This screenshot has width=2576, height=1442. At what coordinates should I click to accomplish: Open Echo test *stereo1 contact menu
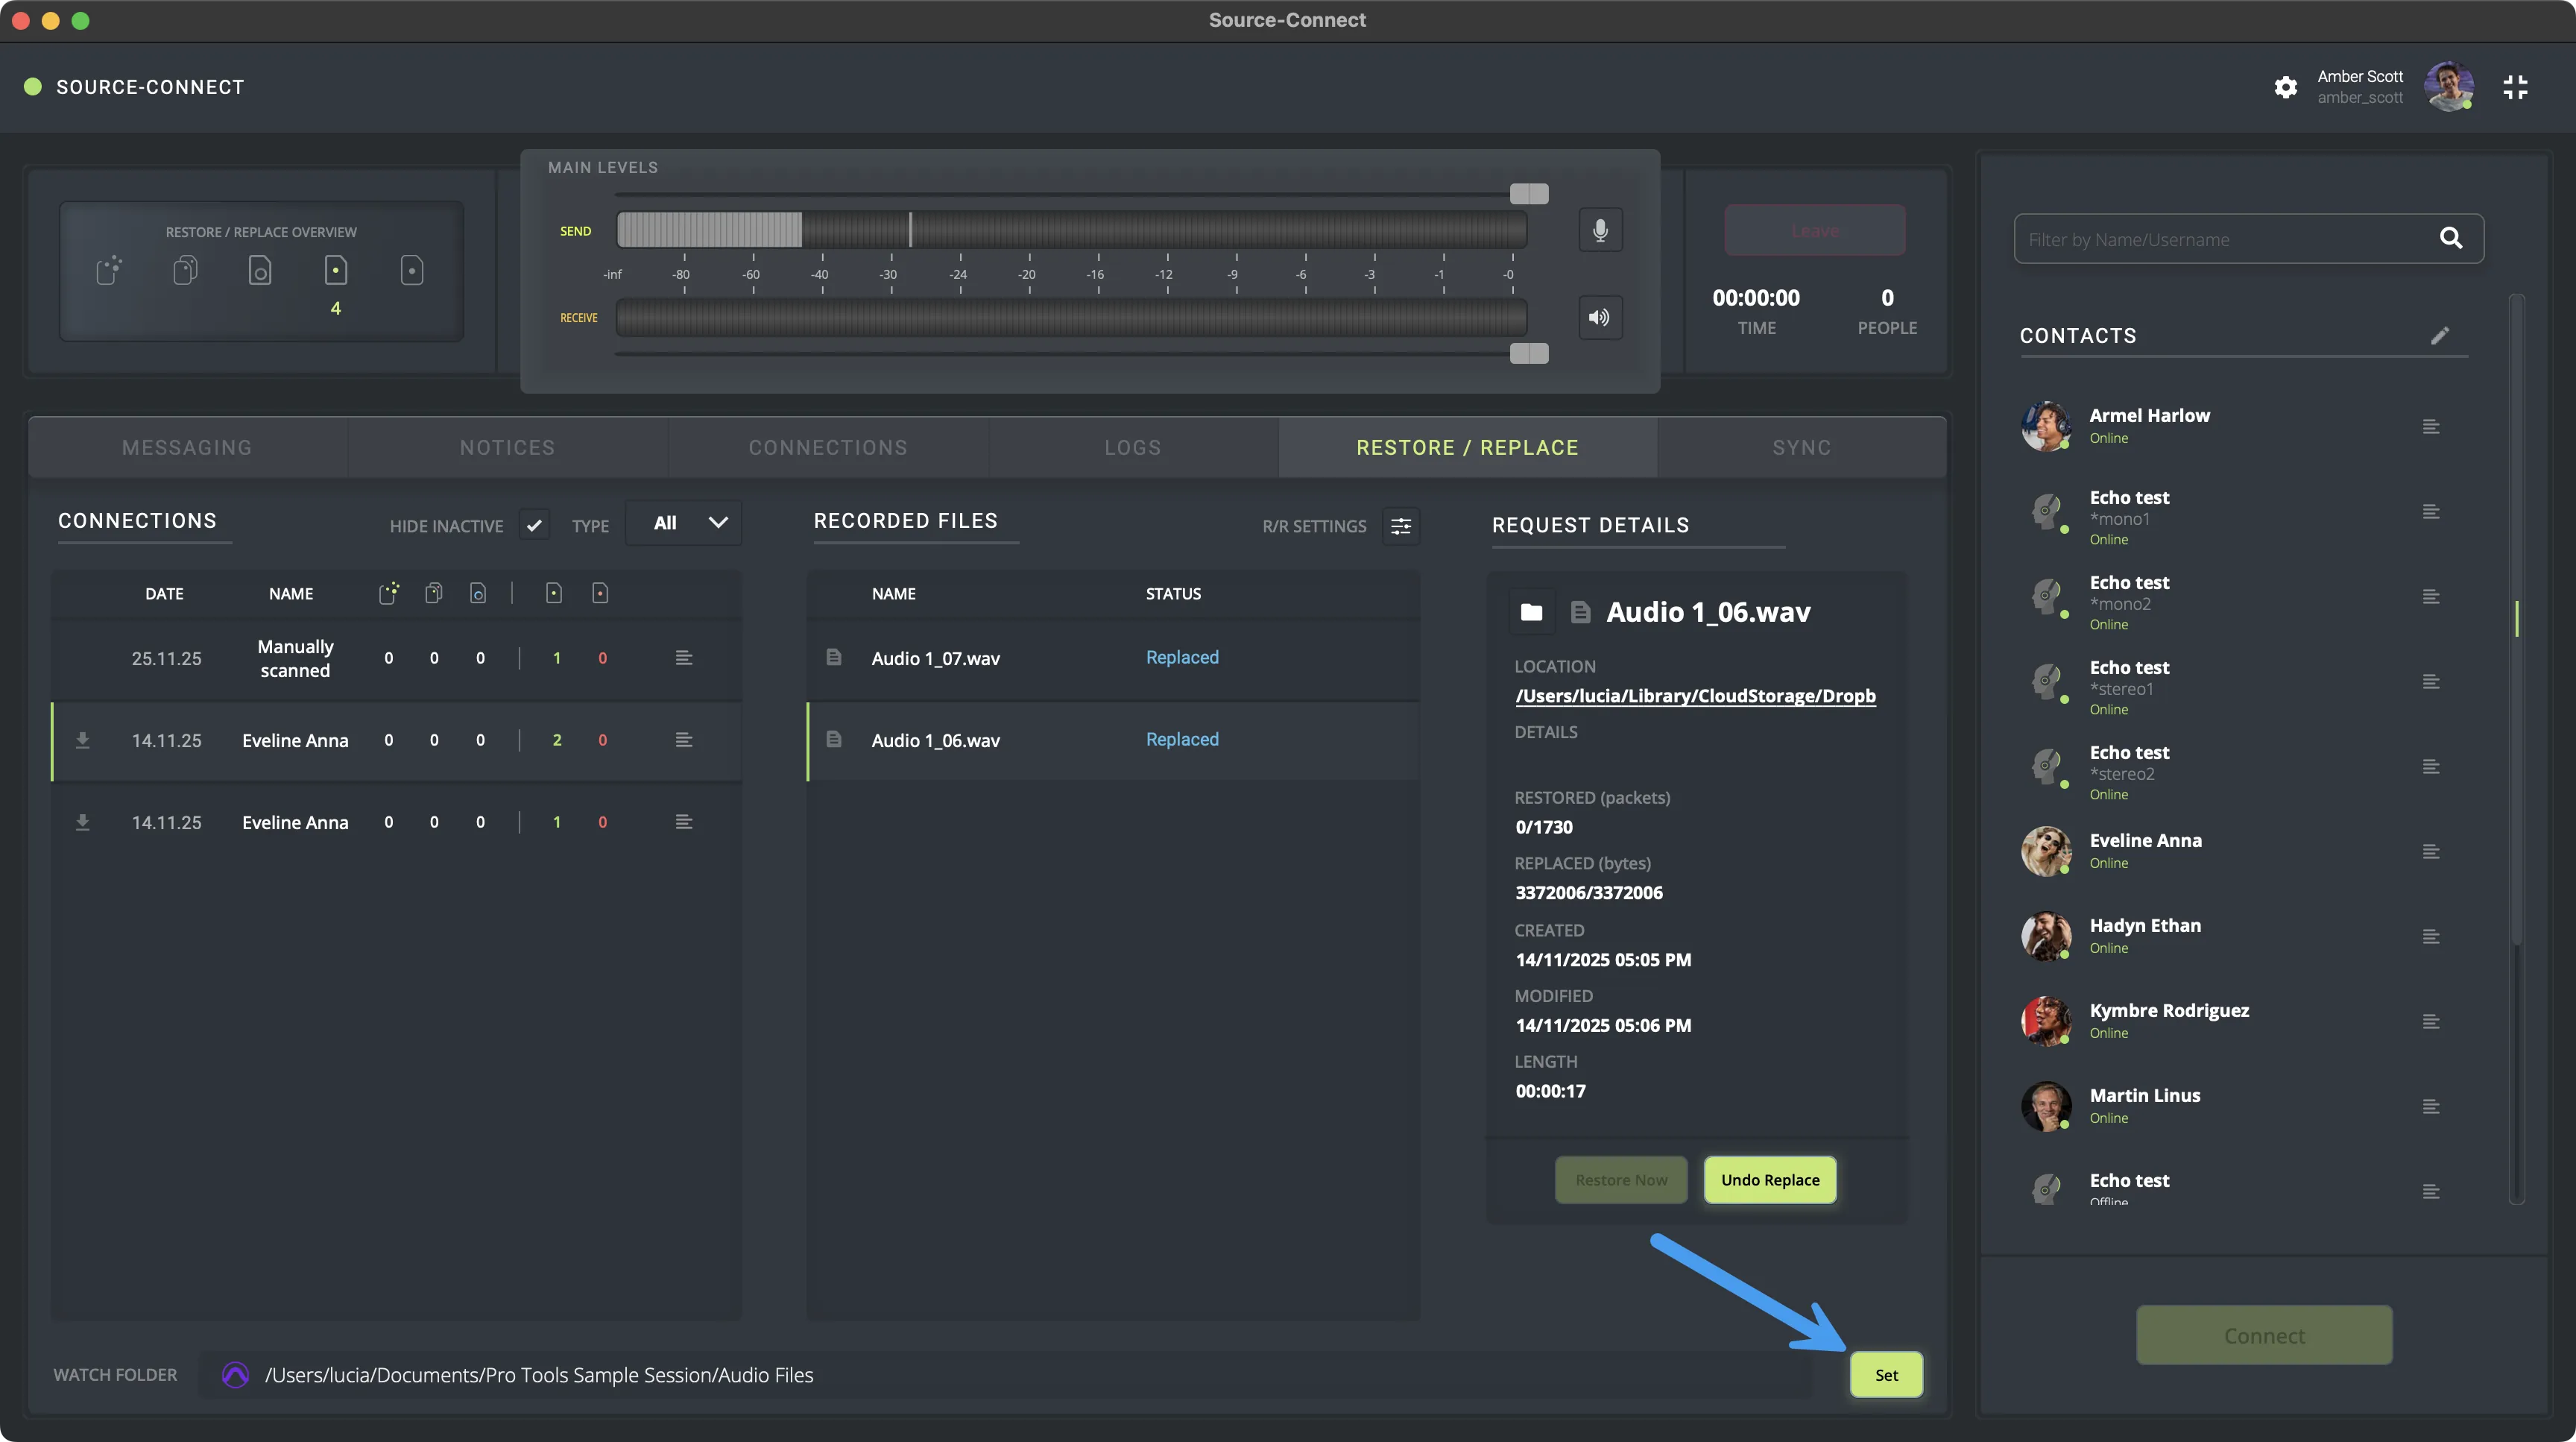click(x=2431, y=682)
